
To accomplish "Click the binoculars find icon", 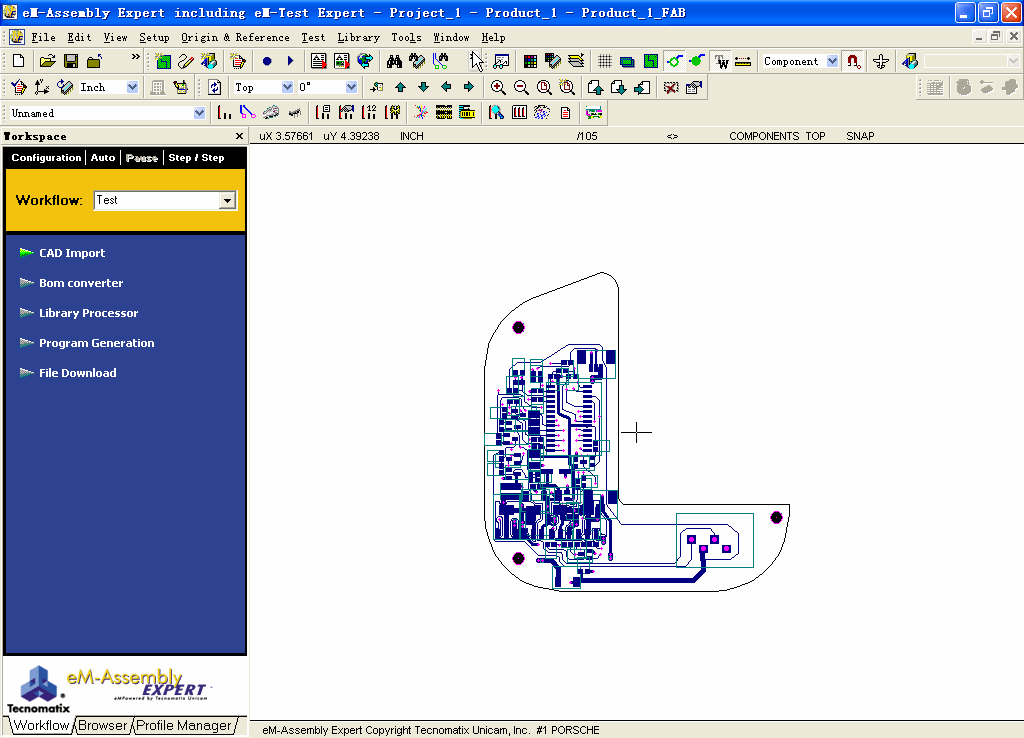I will coord(394,61).
